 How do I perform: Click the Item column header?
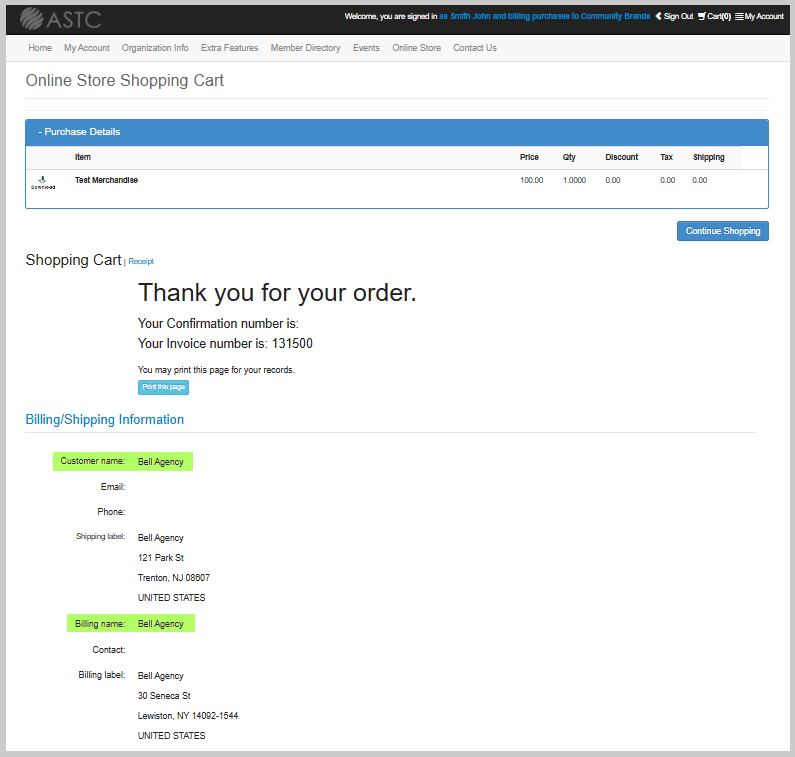click(x=83, y=157)
